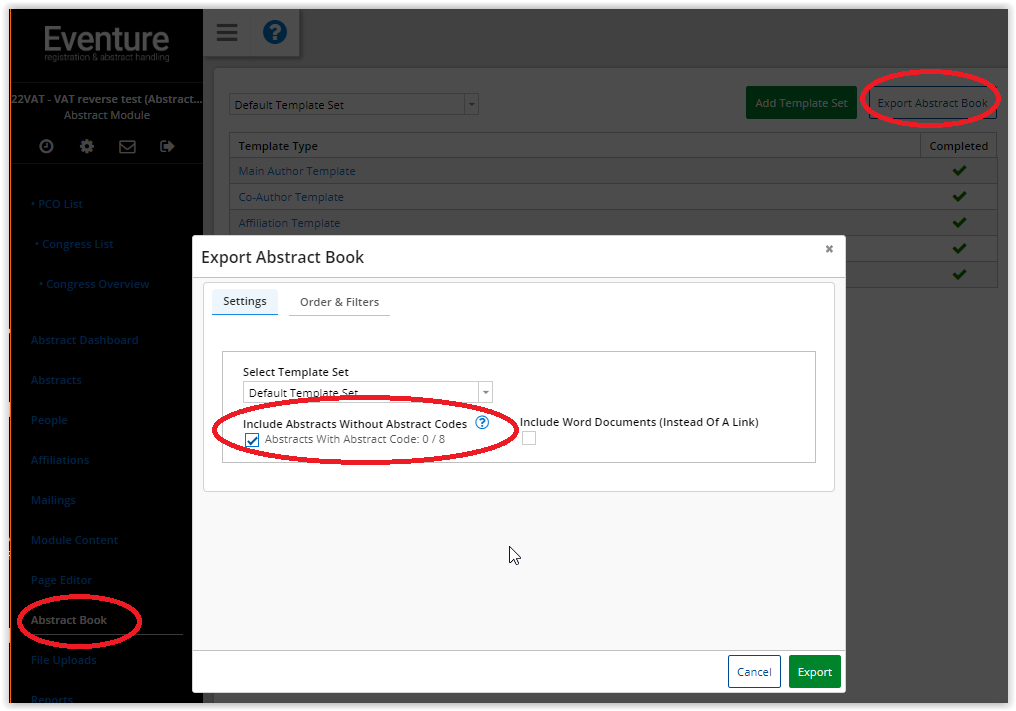
Task: Click the sign-out arrow icon in sidebar
Action: click(x=167, y=146)
